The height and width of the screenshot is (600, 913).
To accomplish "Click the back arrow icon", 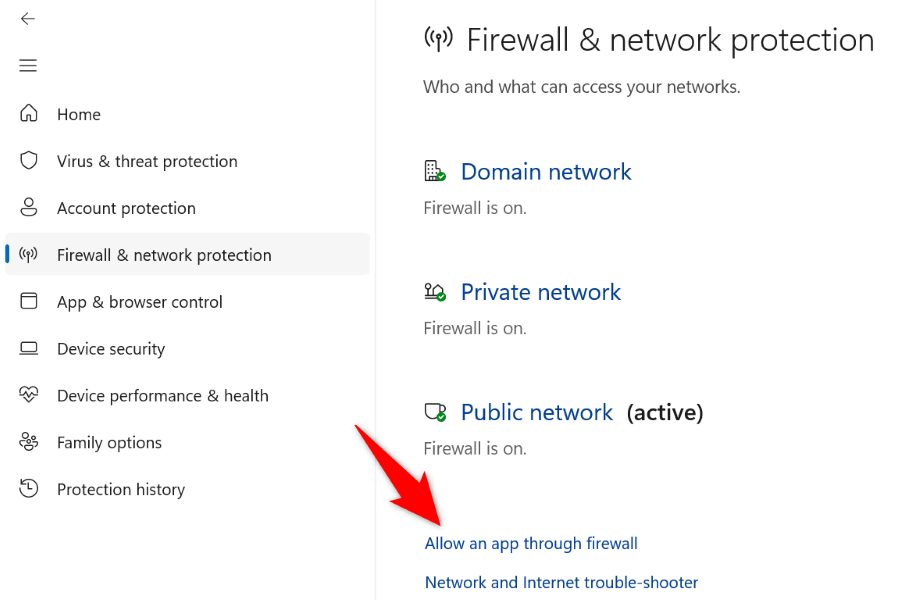I will point(28,19).
